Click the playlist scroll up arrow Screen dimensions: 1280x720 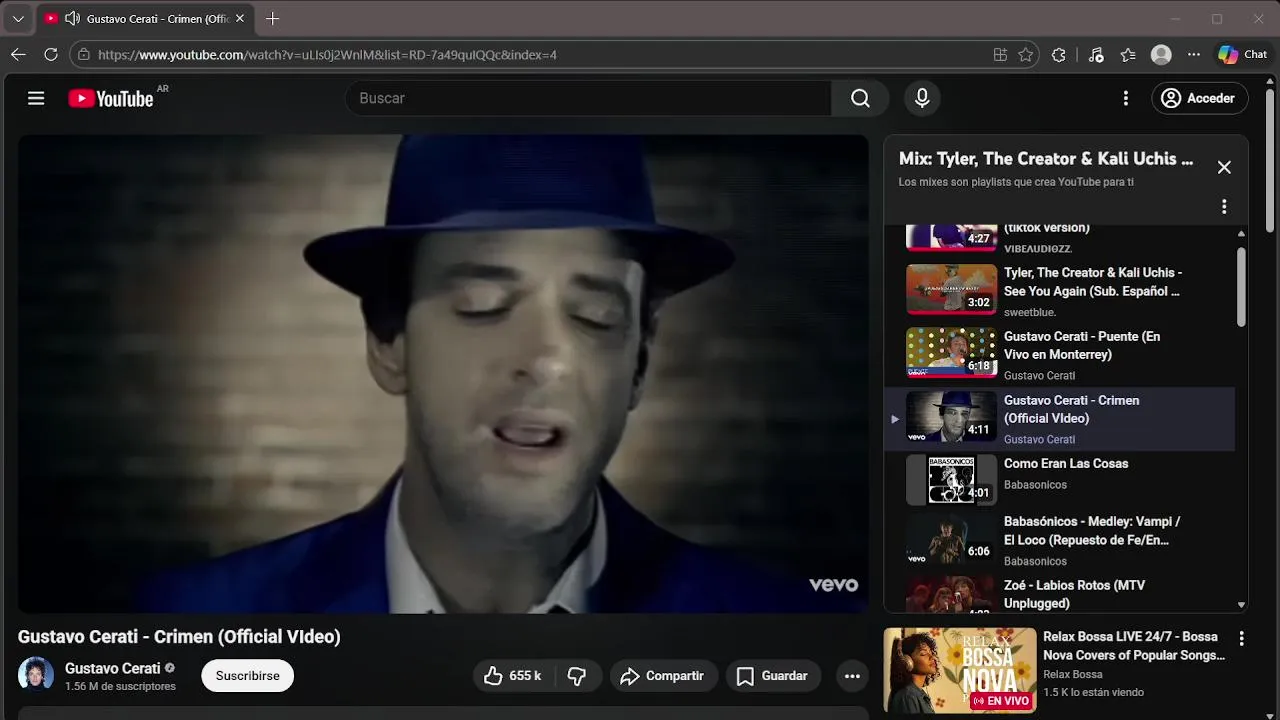[x=1241, y=233]
